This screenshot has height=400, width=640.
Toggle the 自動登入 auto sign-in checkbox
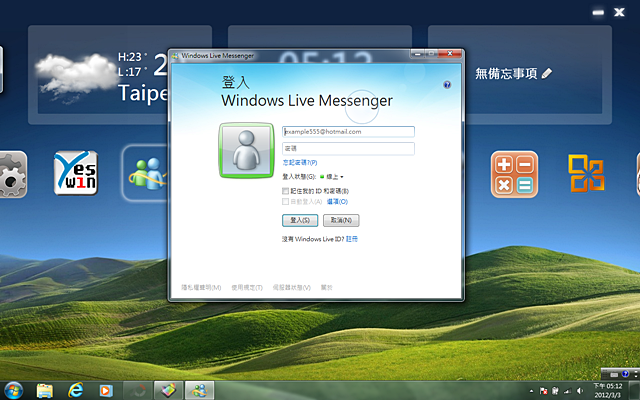[285, 202]
